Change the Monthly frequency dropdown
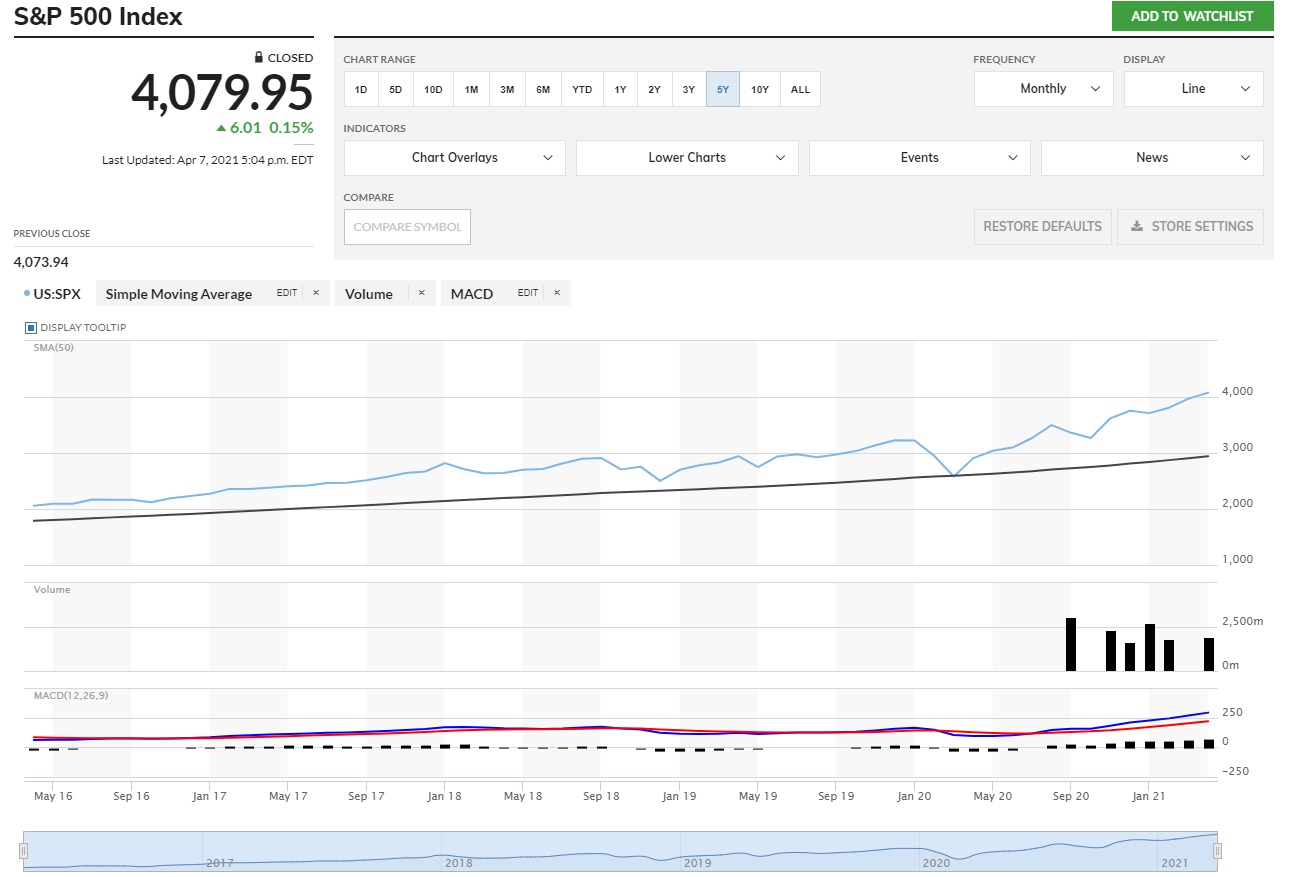 [1043, 89]
